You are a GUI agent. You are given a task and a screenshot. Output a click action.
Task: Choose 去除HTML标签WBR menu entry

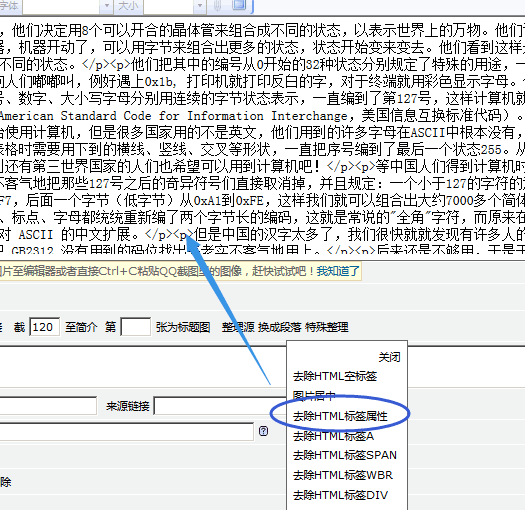pyautogui.click(x=343, y=475)
